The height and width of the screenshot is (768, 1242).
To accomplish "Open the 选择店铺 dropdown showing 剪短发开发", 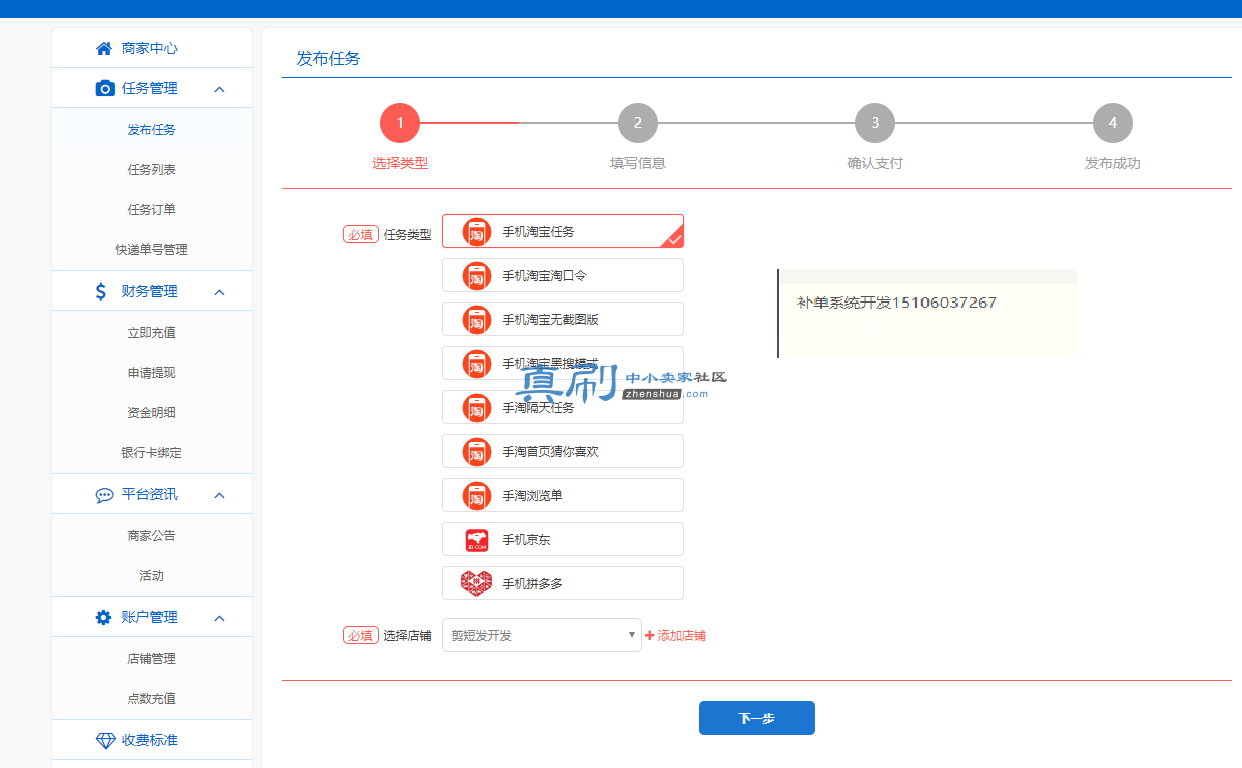I will click(x=542, y=635).
